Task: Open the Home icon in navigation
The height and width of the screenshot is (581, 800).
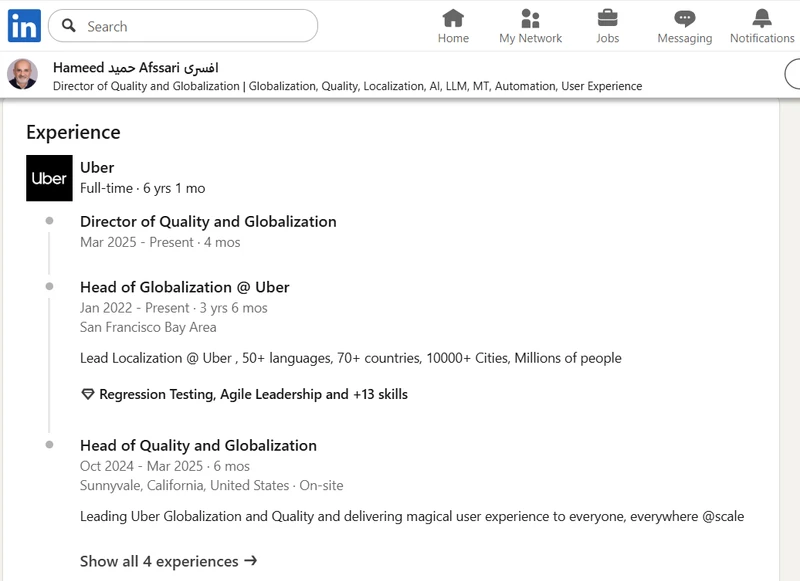Action: pos(453,19)
